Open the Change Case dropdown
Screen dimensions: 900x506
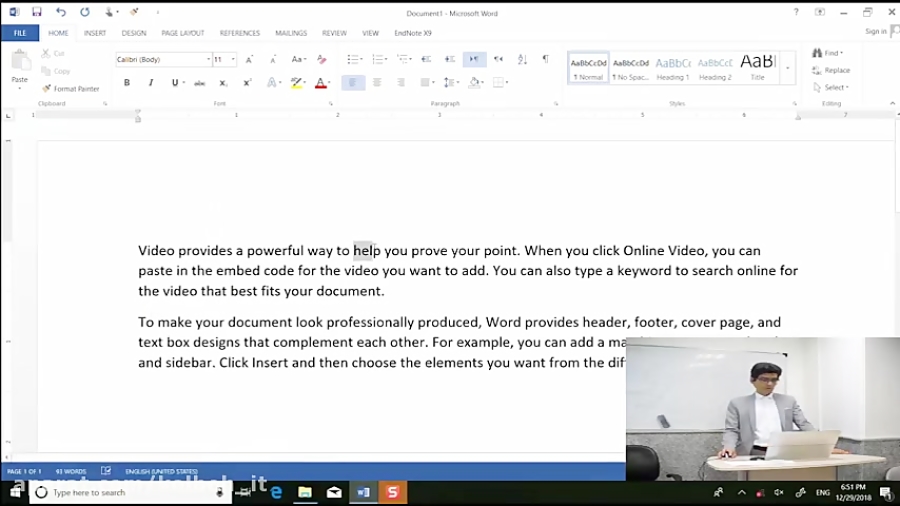[x=298, y=59]
